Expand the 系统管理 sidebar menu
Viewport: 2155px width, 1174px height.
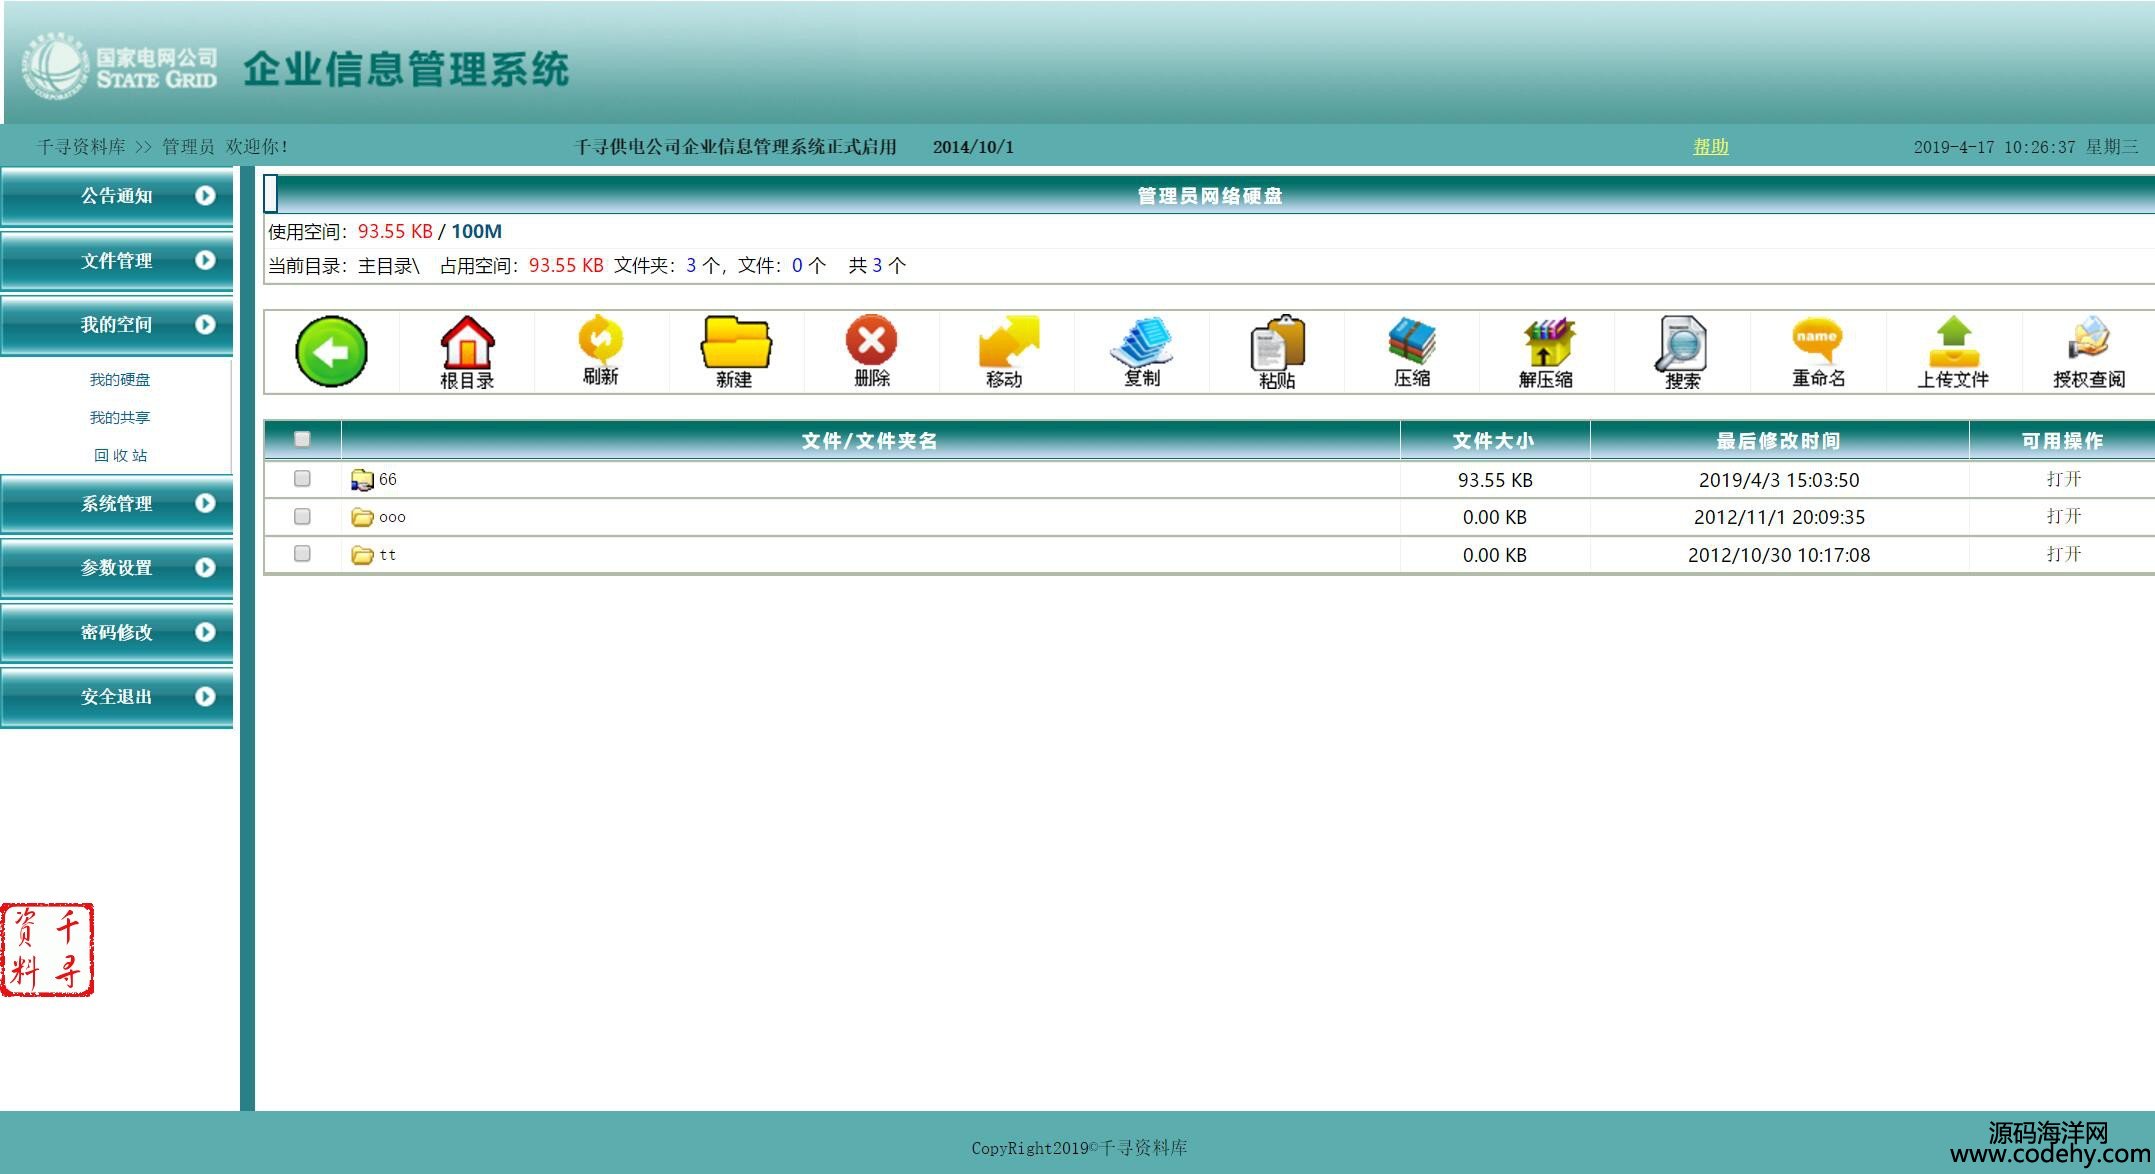coord(117,503)
